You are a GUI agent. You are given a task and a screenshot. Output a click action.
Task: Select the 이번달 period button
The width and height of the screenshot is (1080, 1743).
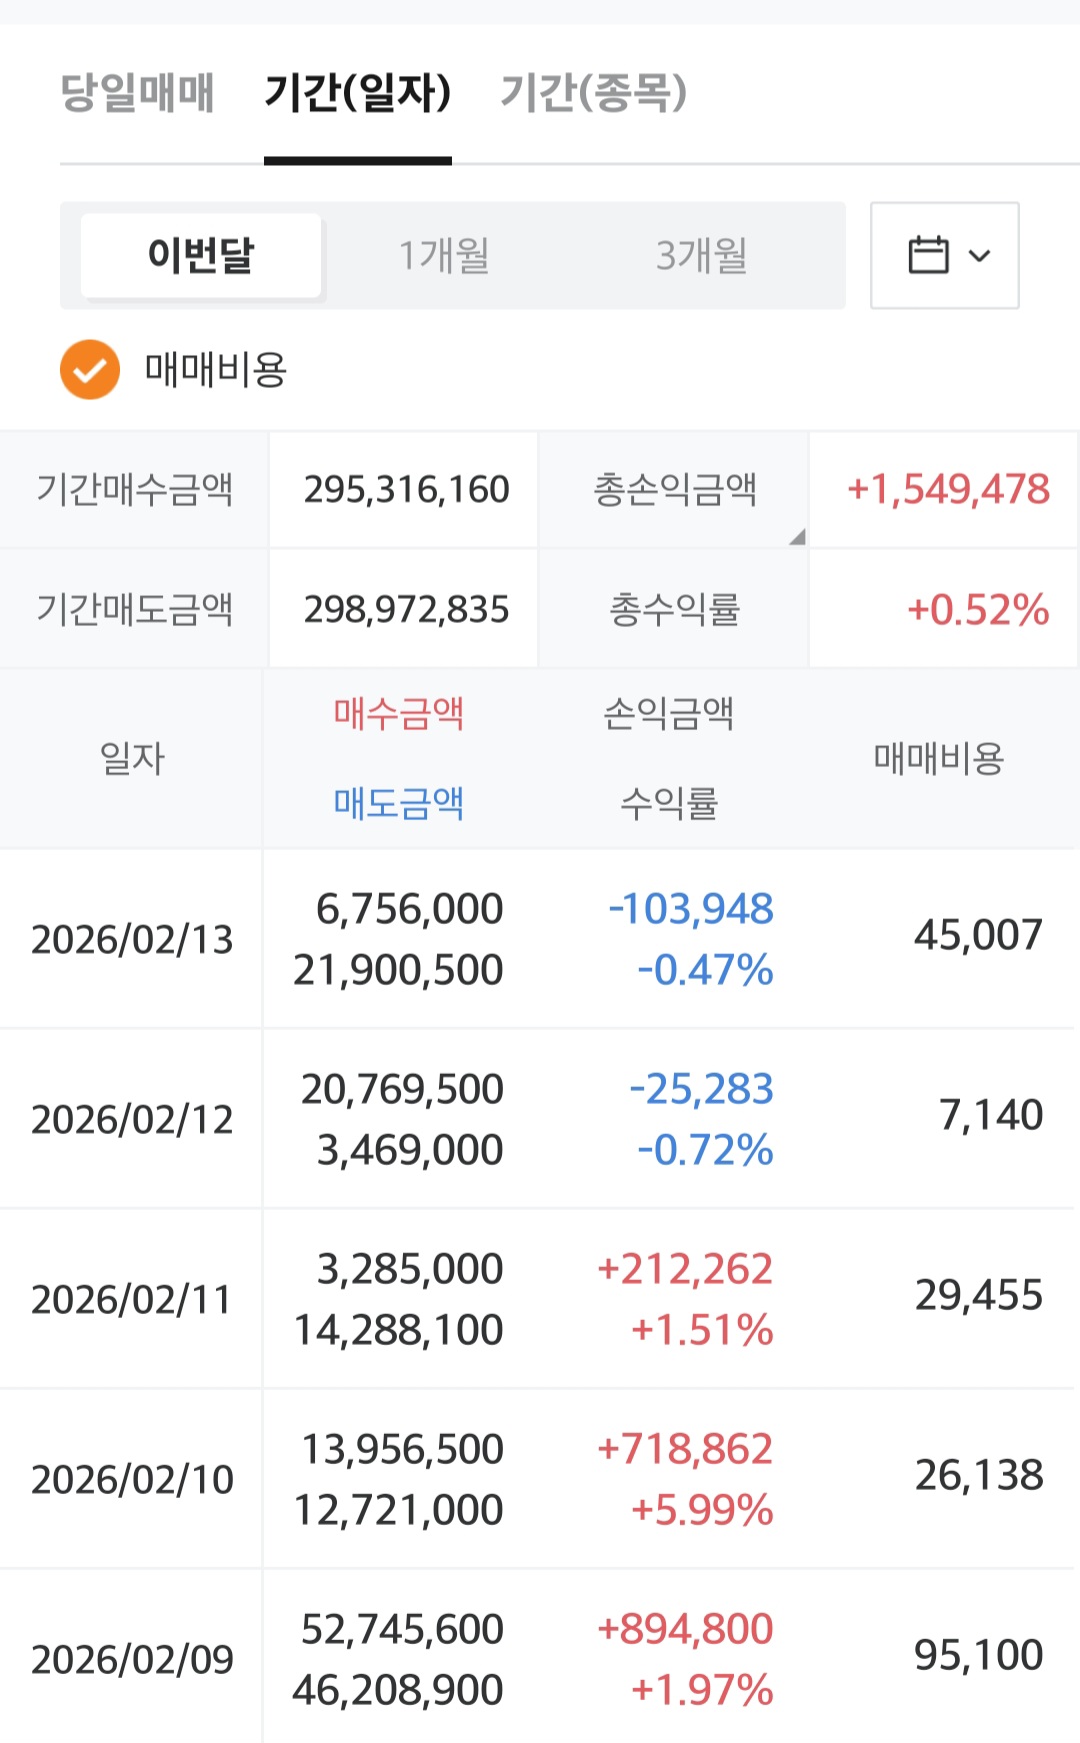201,256
